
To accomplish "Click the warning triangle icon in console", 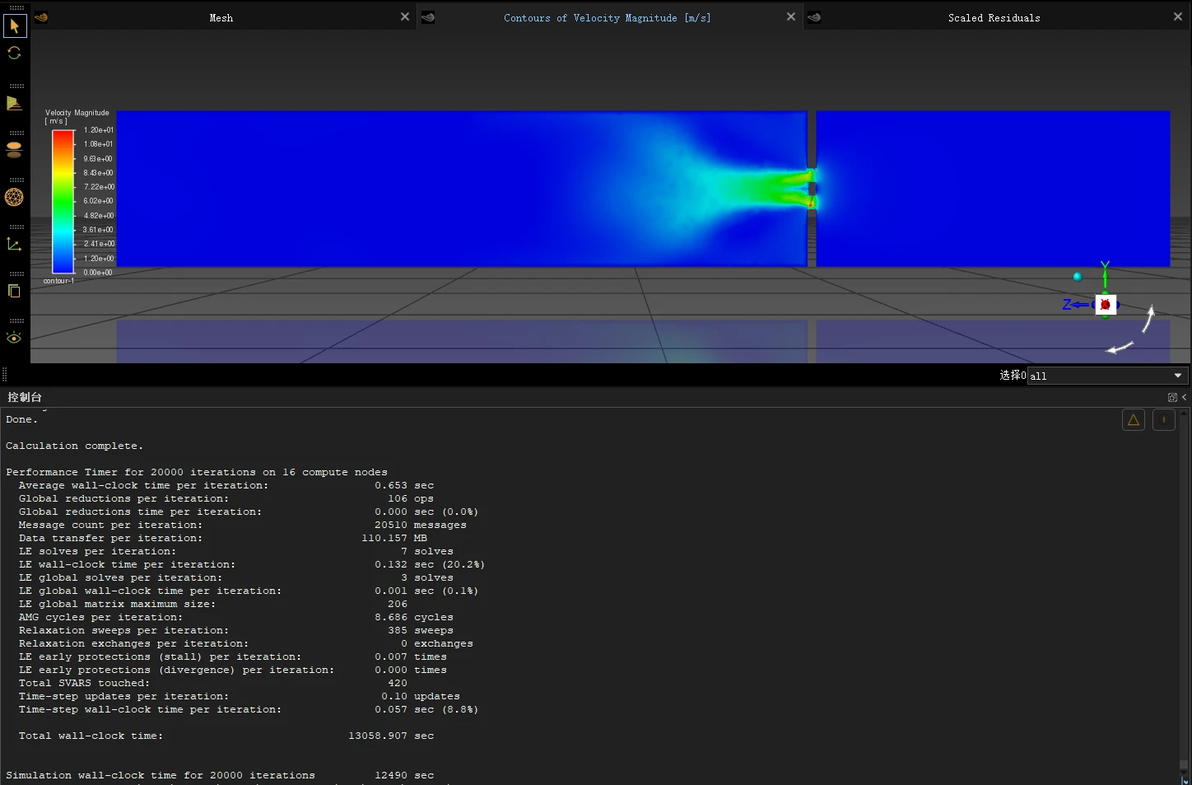I will tap(1133, 420).
